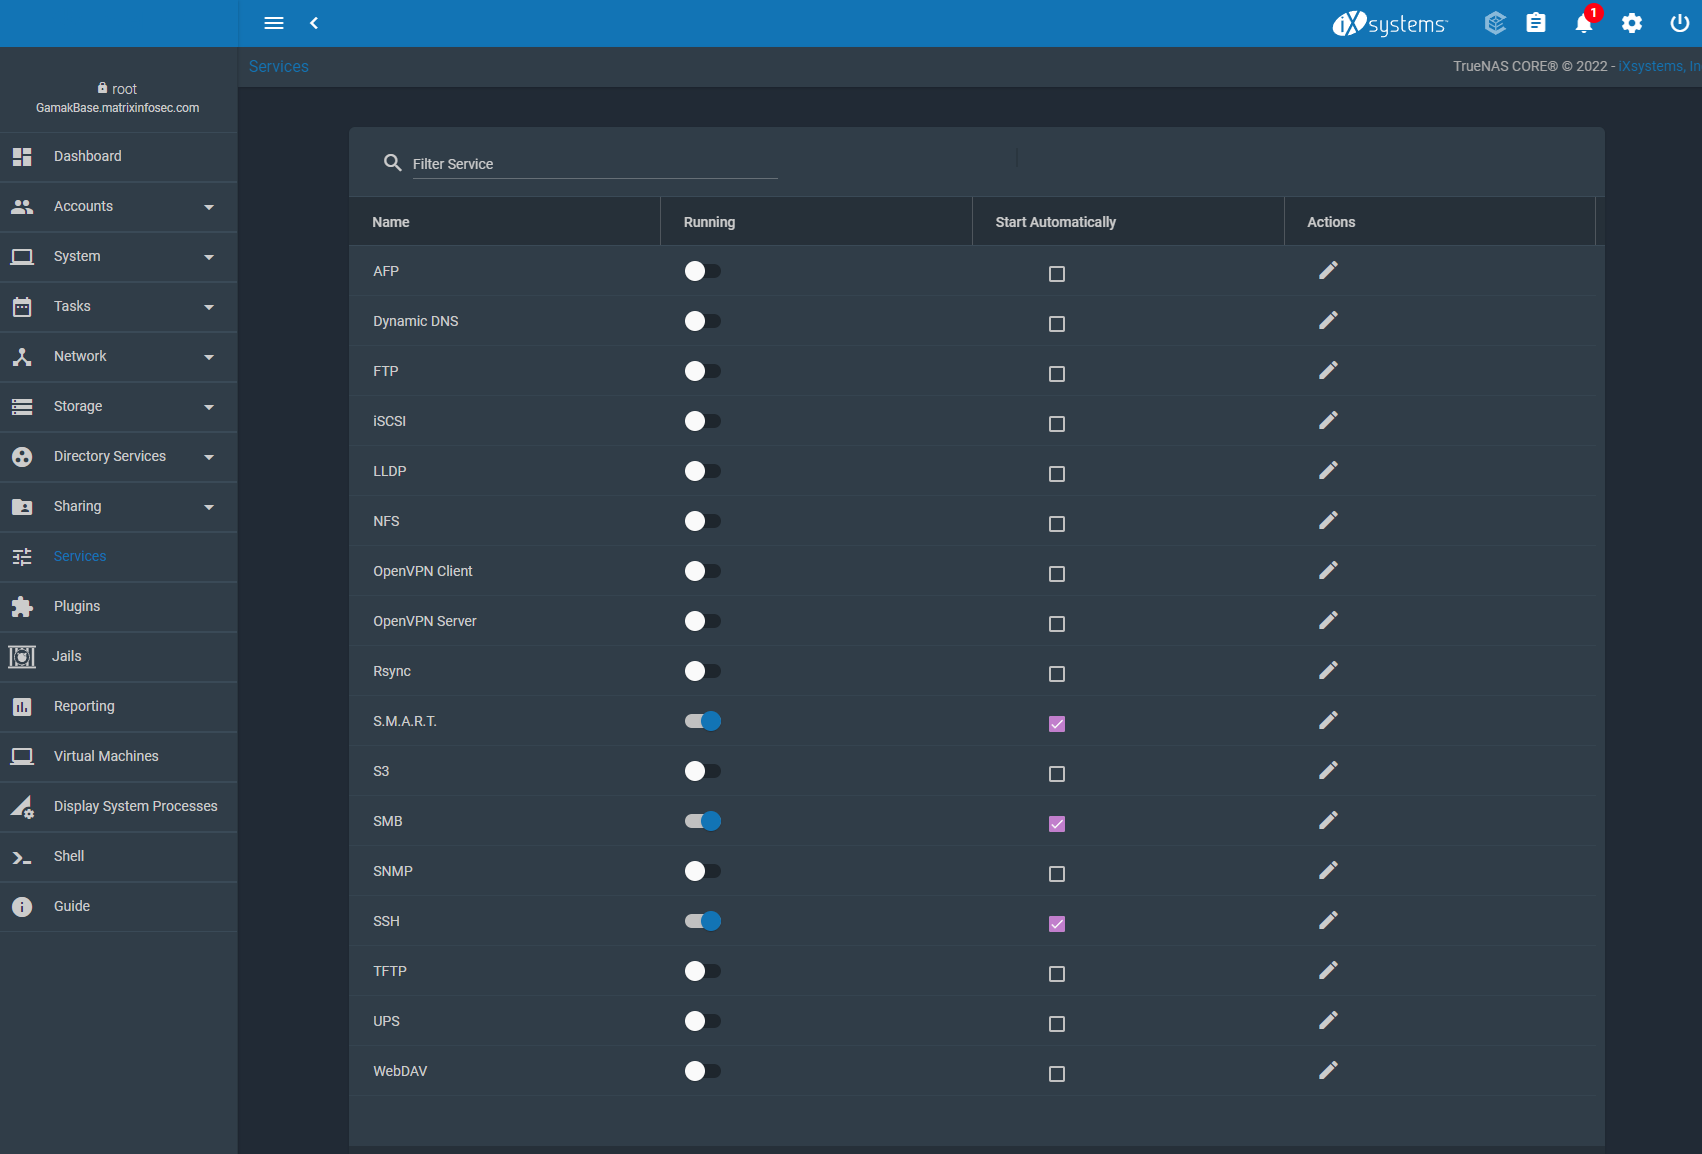Edit SSH service with pencil icon
Viewport: 1702px width, 1154px height.
[x=1327, y=921]
